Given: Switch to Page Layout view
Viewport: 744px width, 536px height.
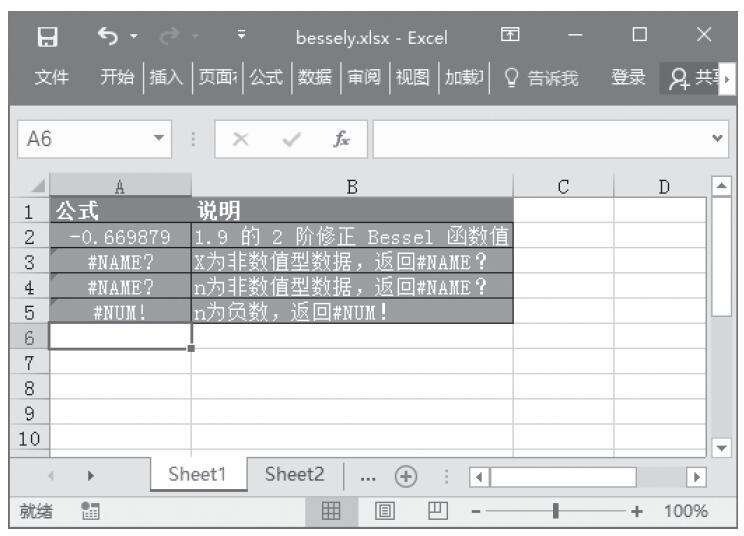Looking at the screenshot, I should pyautogui.click(x=385, y=511).
